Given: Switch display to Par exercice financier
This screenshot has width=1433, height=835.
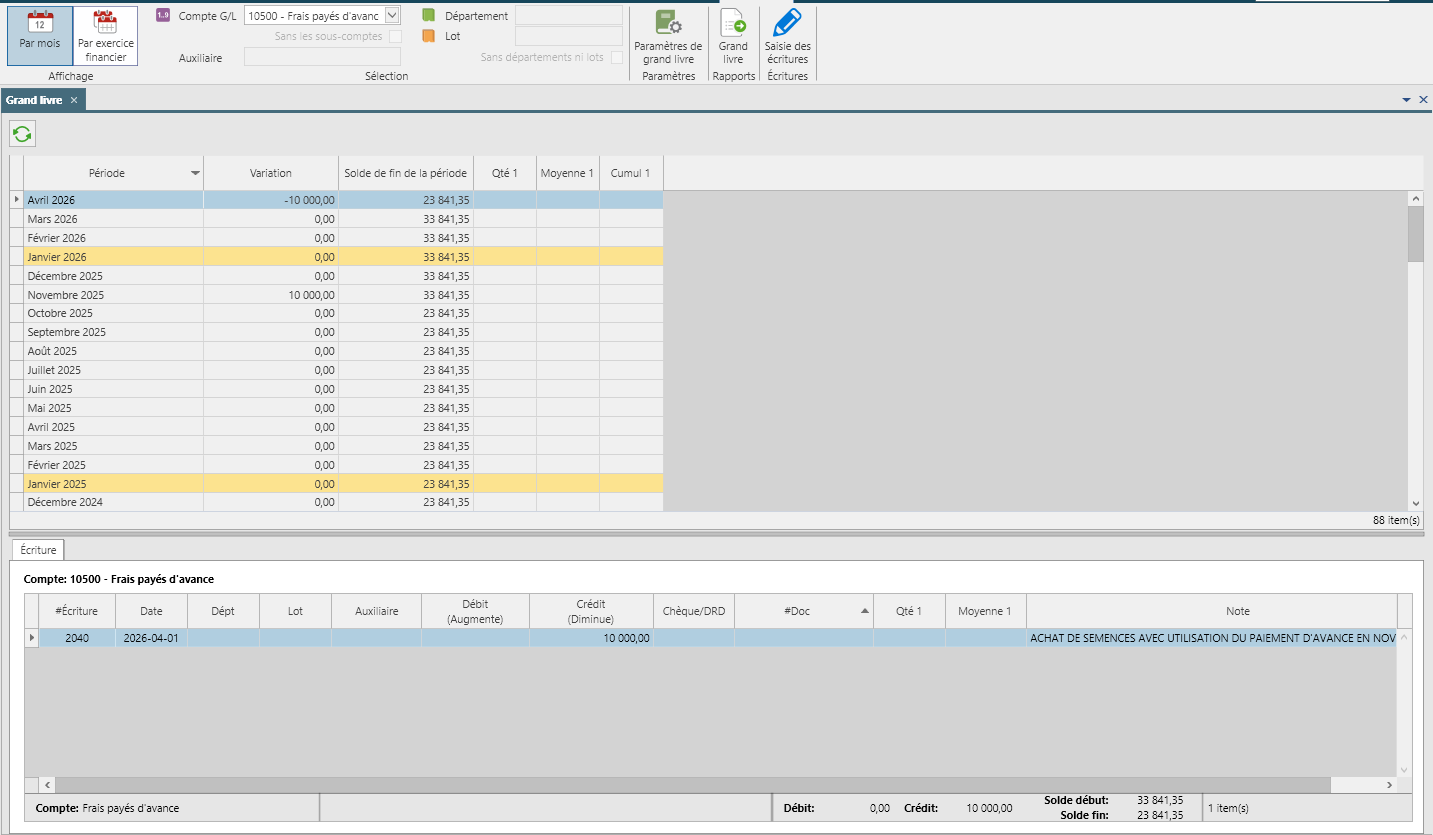Looking at the screenshot, I should [106, 36].
